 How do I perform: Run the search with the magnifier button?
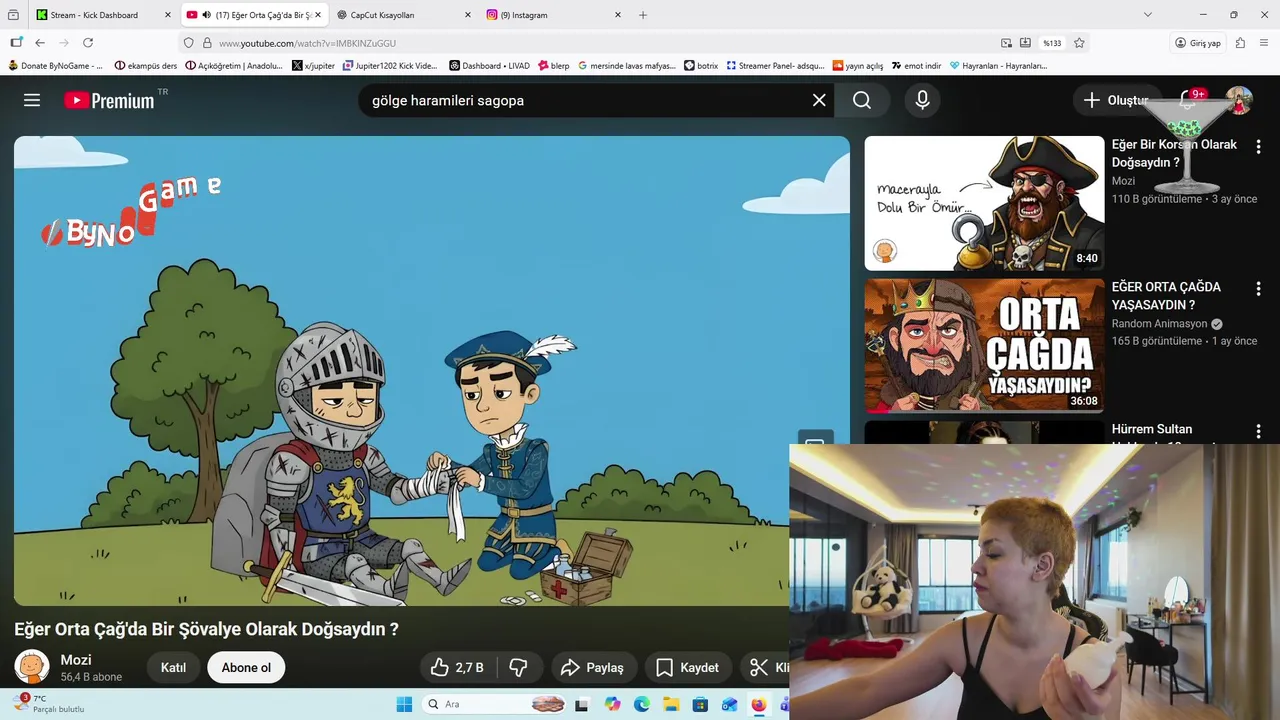(862, 100)
